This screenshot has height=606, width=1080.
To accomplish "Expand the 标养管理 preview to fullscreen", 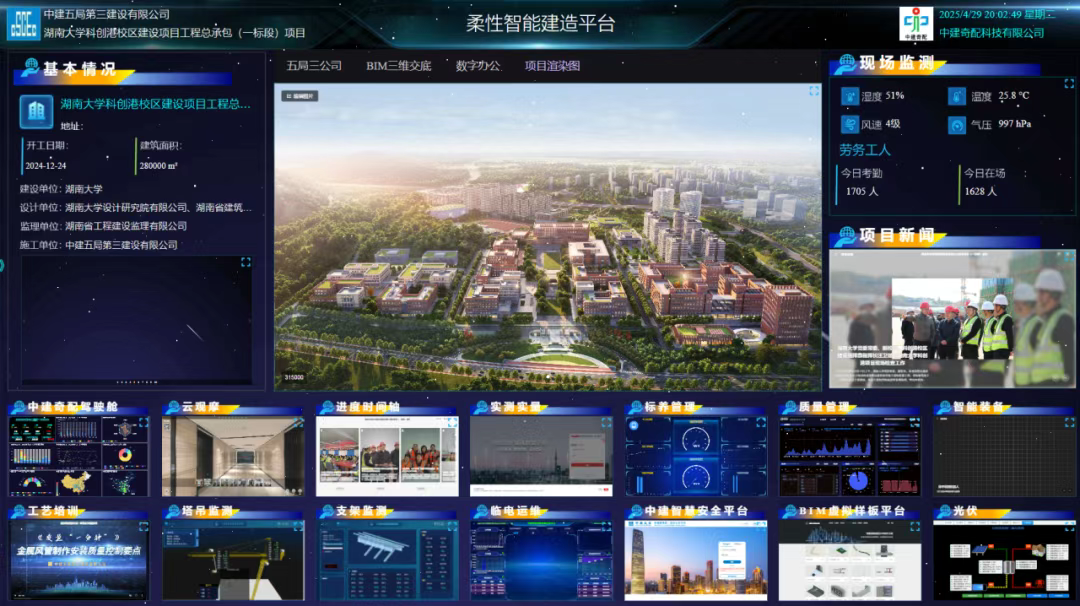I will [760, 422].
